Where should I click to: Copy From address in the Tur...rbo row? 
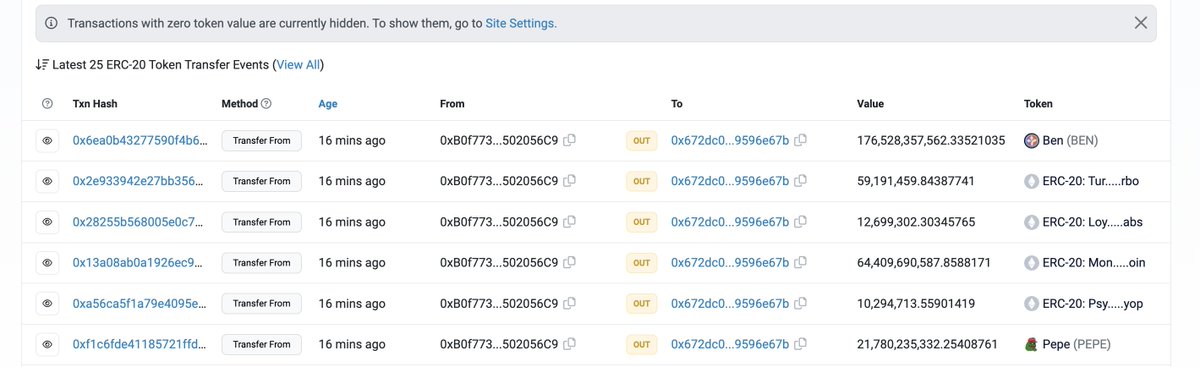click(x=569, y=181)
